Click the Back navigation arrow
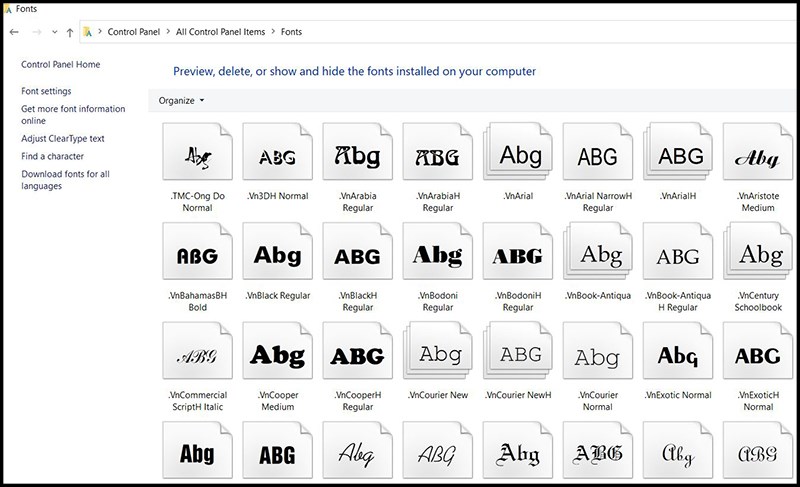Screen dimensions: 800x487 [x=14, y=32]
